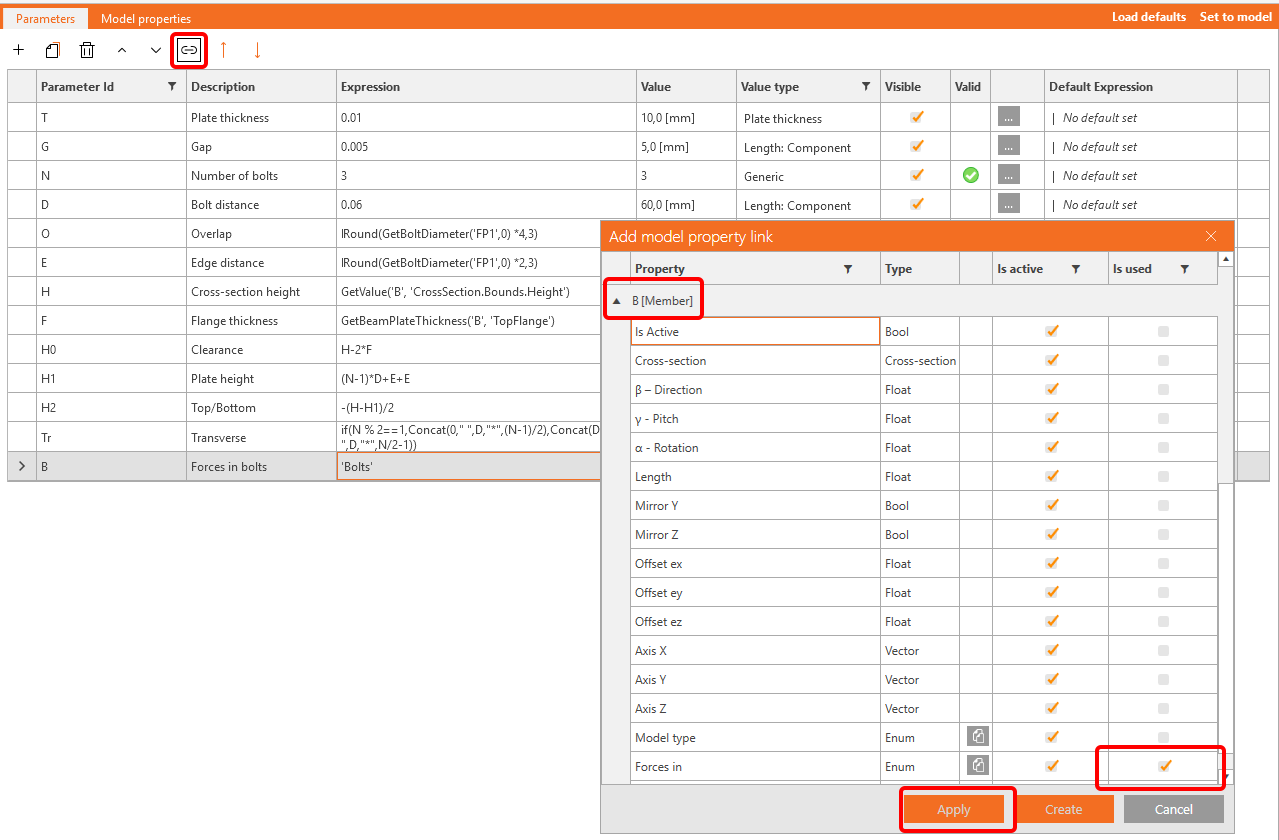1279x840 pixels.
Task: Click the Load defaults link
Action: pyautogui.click(x=1148, y=17)
